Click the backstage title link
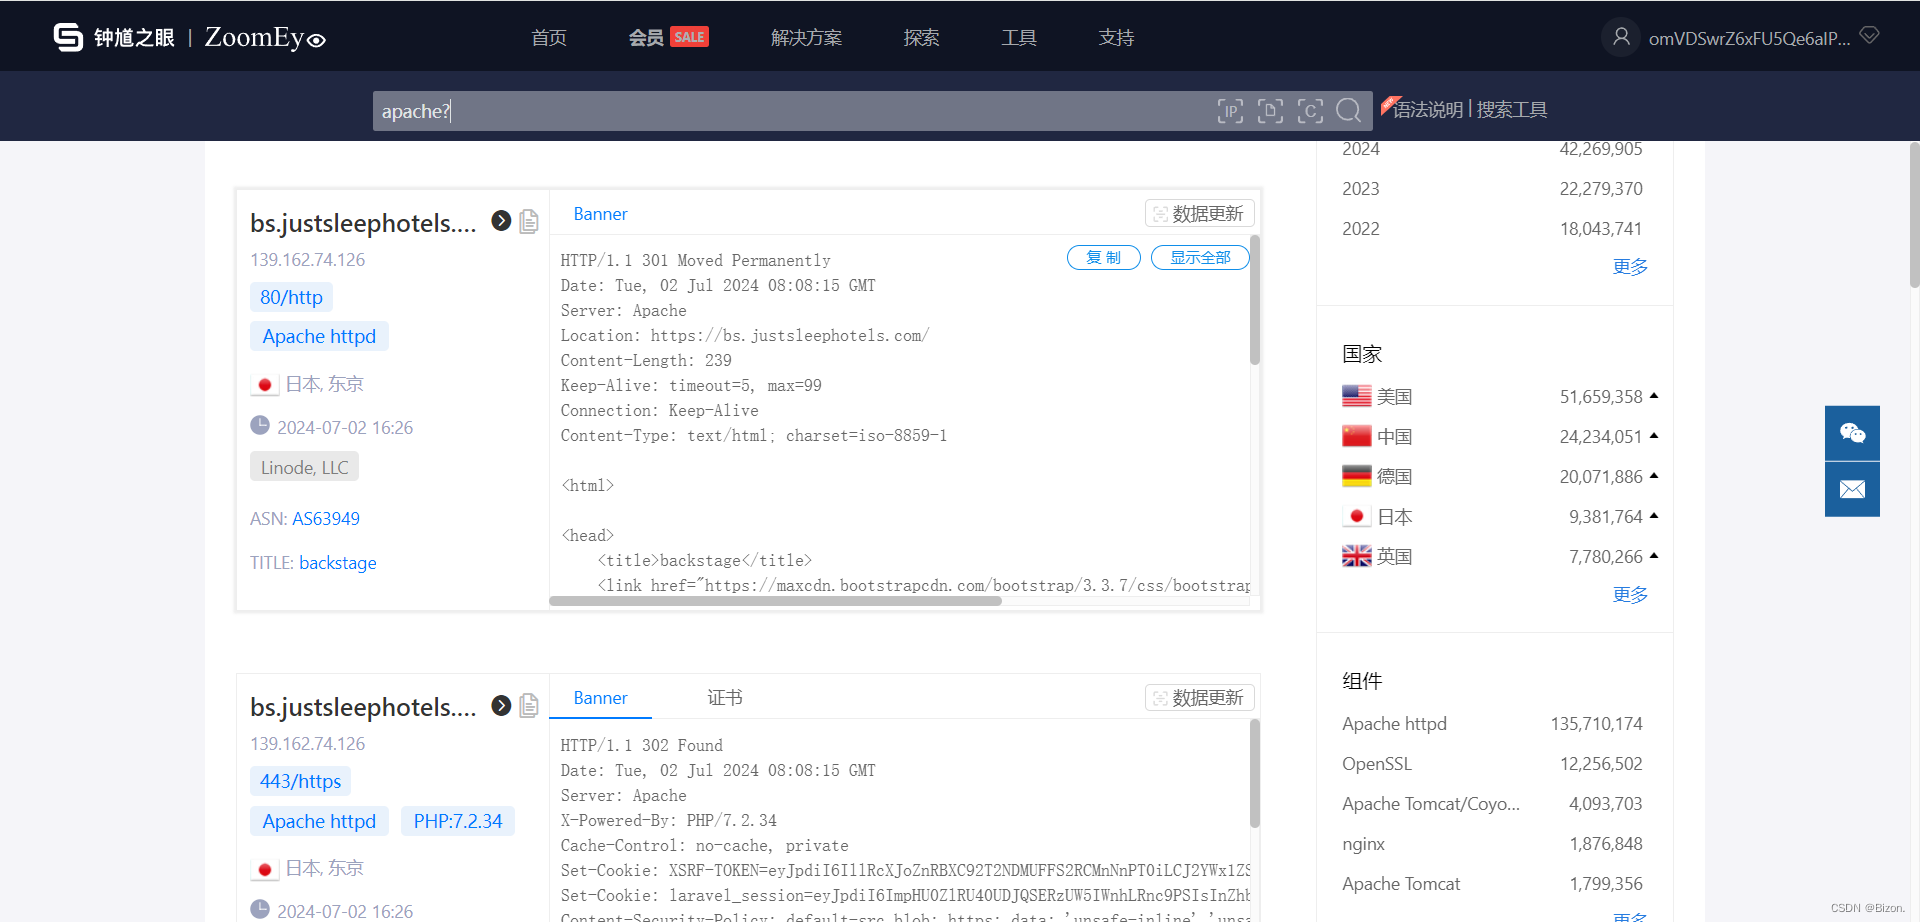1920x922 pixels. click(338, 563)
